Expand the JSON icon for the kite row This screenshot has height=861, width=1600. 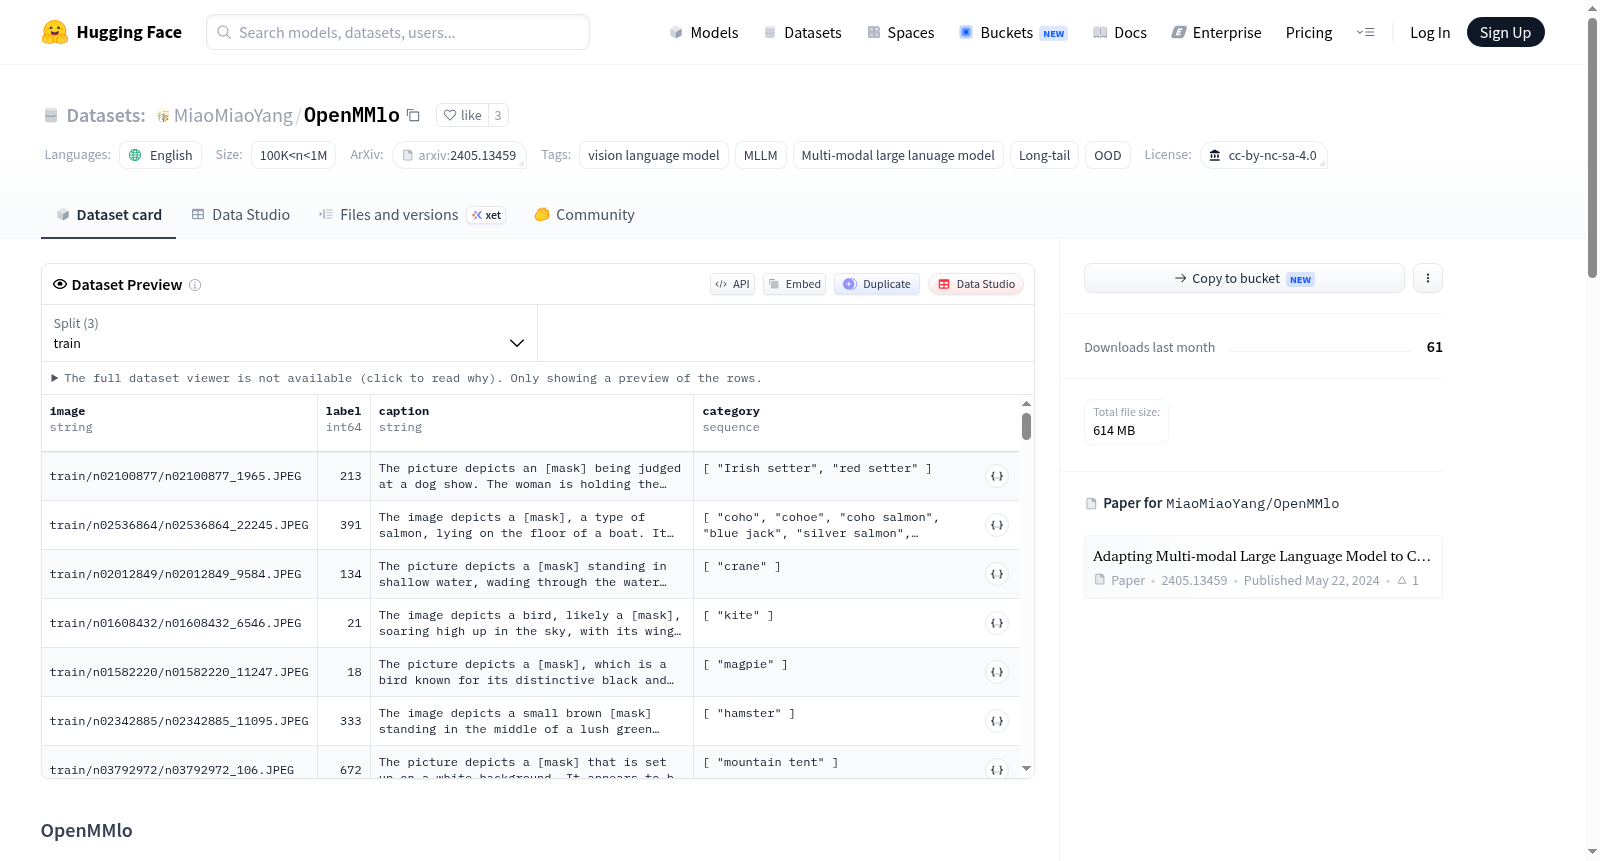pos(997,623)
